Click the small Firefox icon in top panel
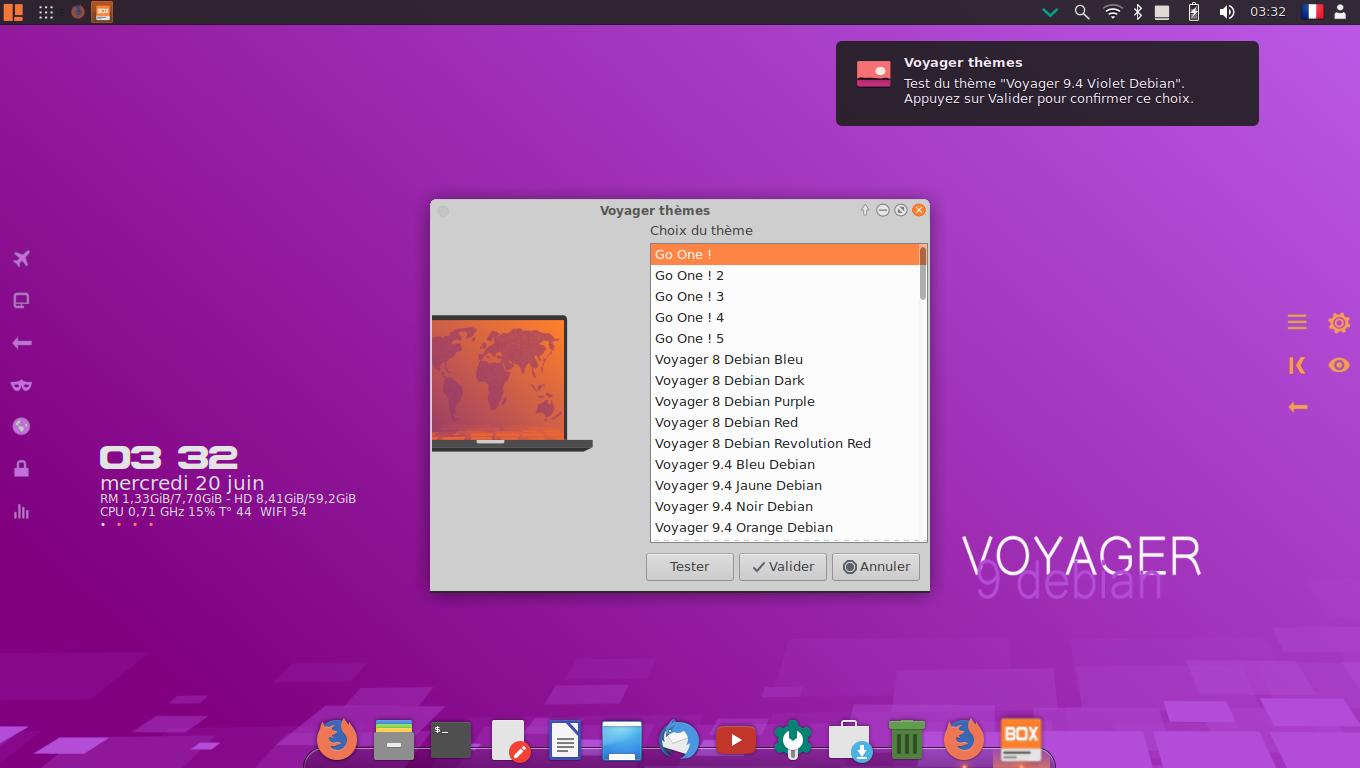 [78, 12]
